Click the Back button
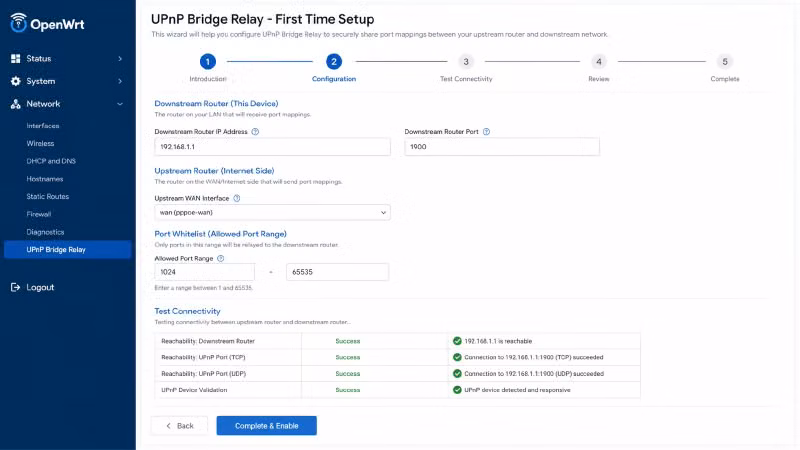 (179, 426)
